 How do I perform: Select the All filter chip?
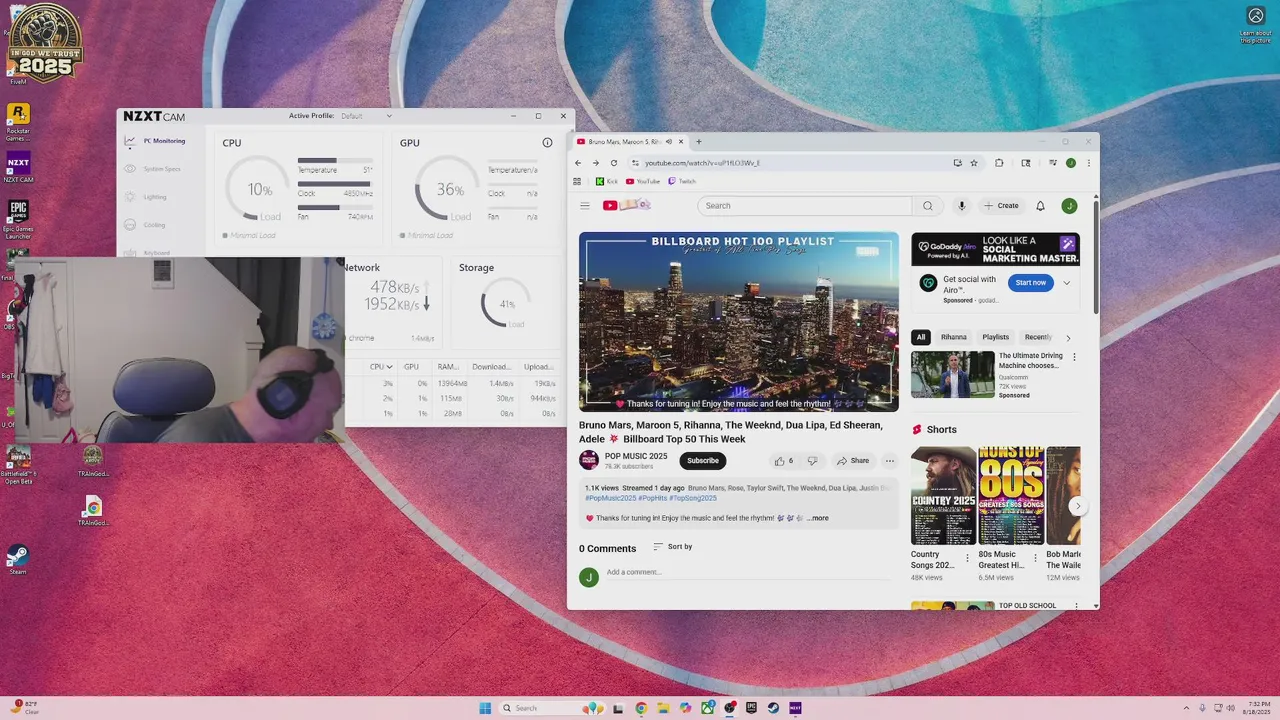click(921, 337)
